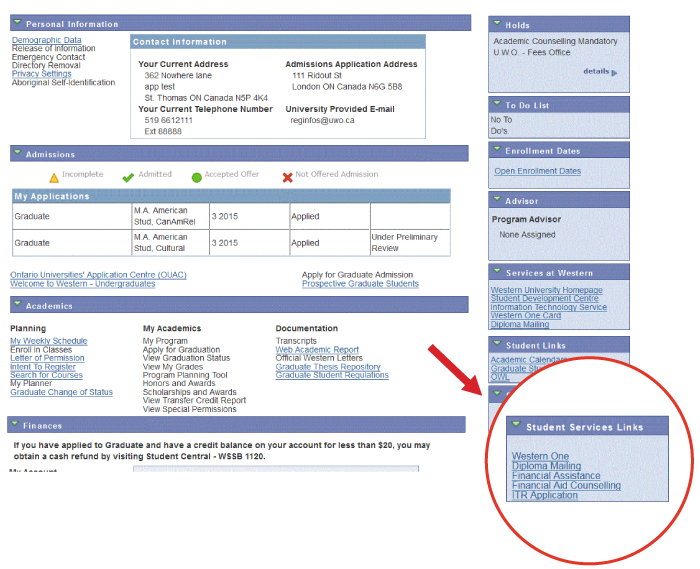
Task: Open Search for Courses link
Action: tap(46, 375)
